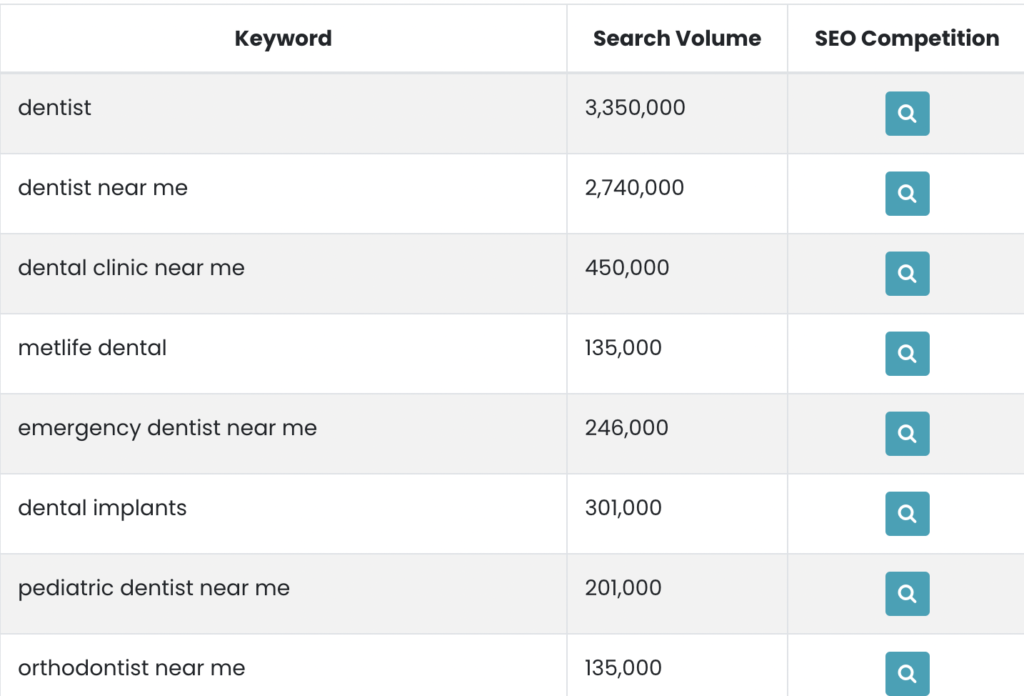The image size is (1024, 696).
Task: Sort by the Search Volume header
Action: [x=677, y=39]
